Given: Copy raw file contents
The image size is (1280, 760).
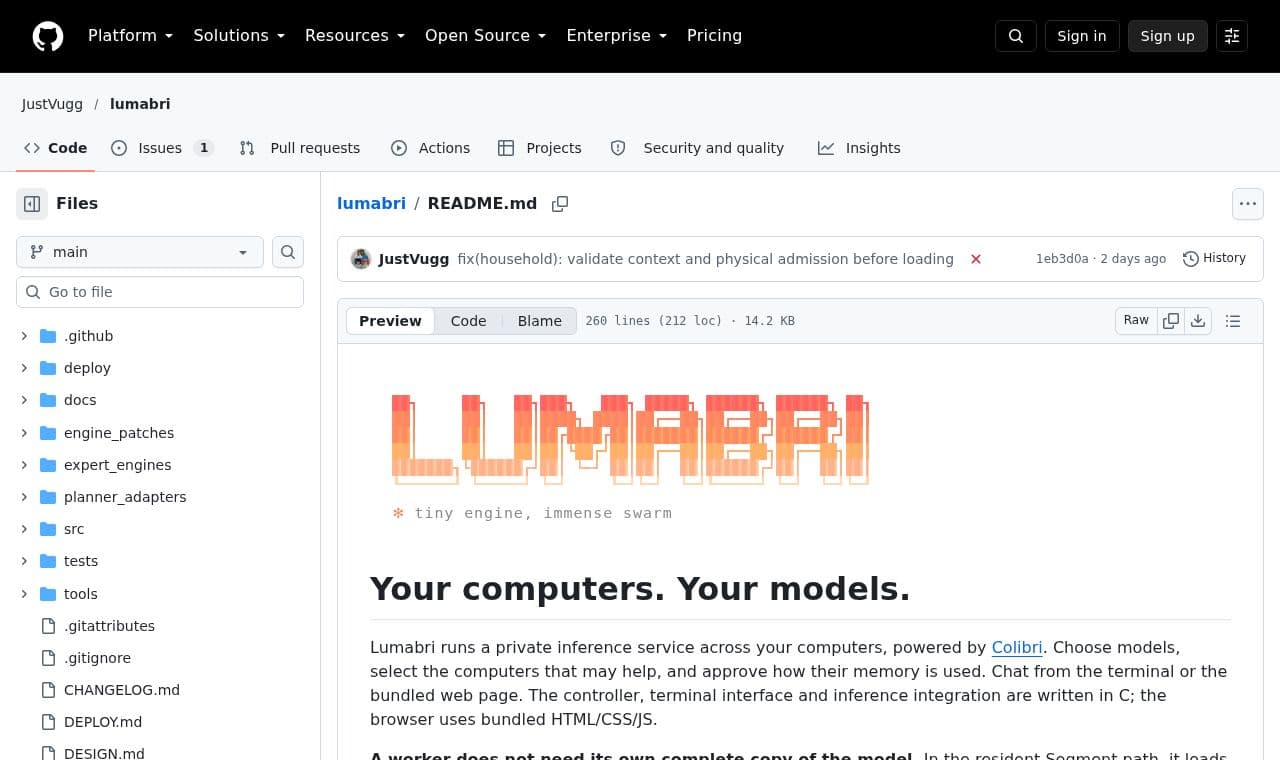Looking at the screenshot, I should click(x=1171, y=321).
